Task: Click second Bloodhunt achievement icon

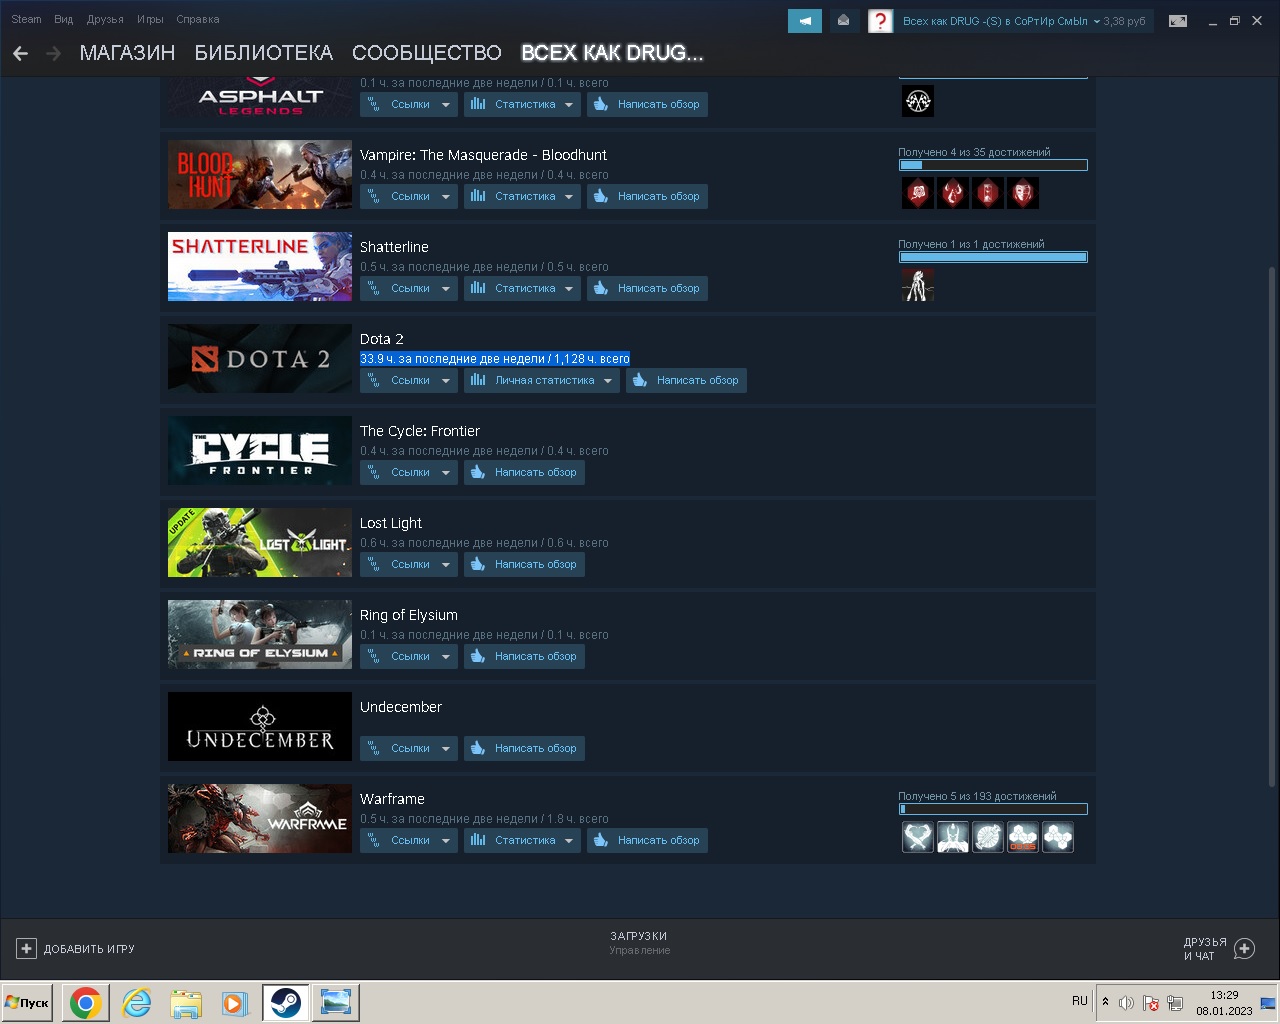Action: 953,193
